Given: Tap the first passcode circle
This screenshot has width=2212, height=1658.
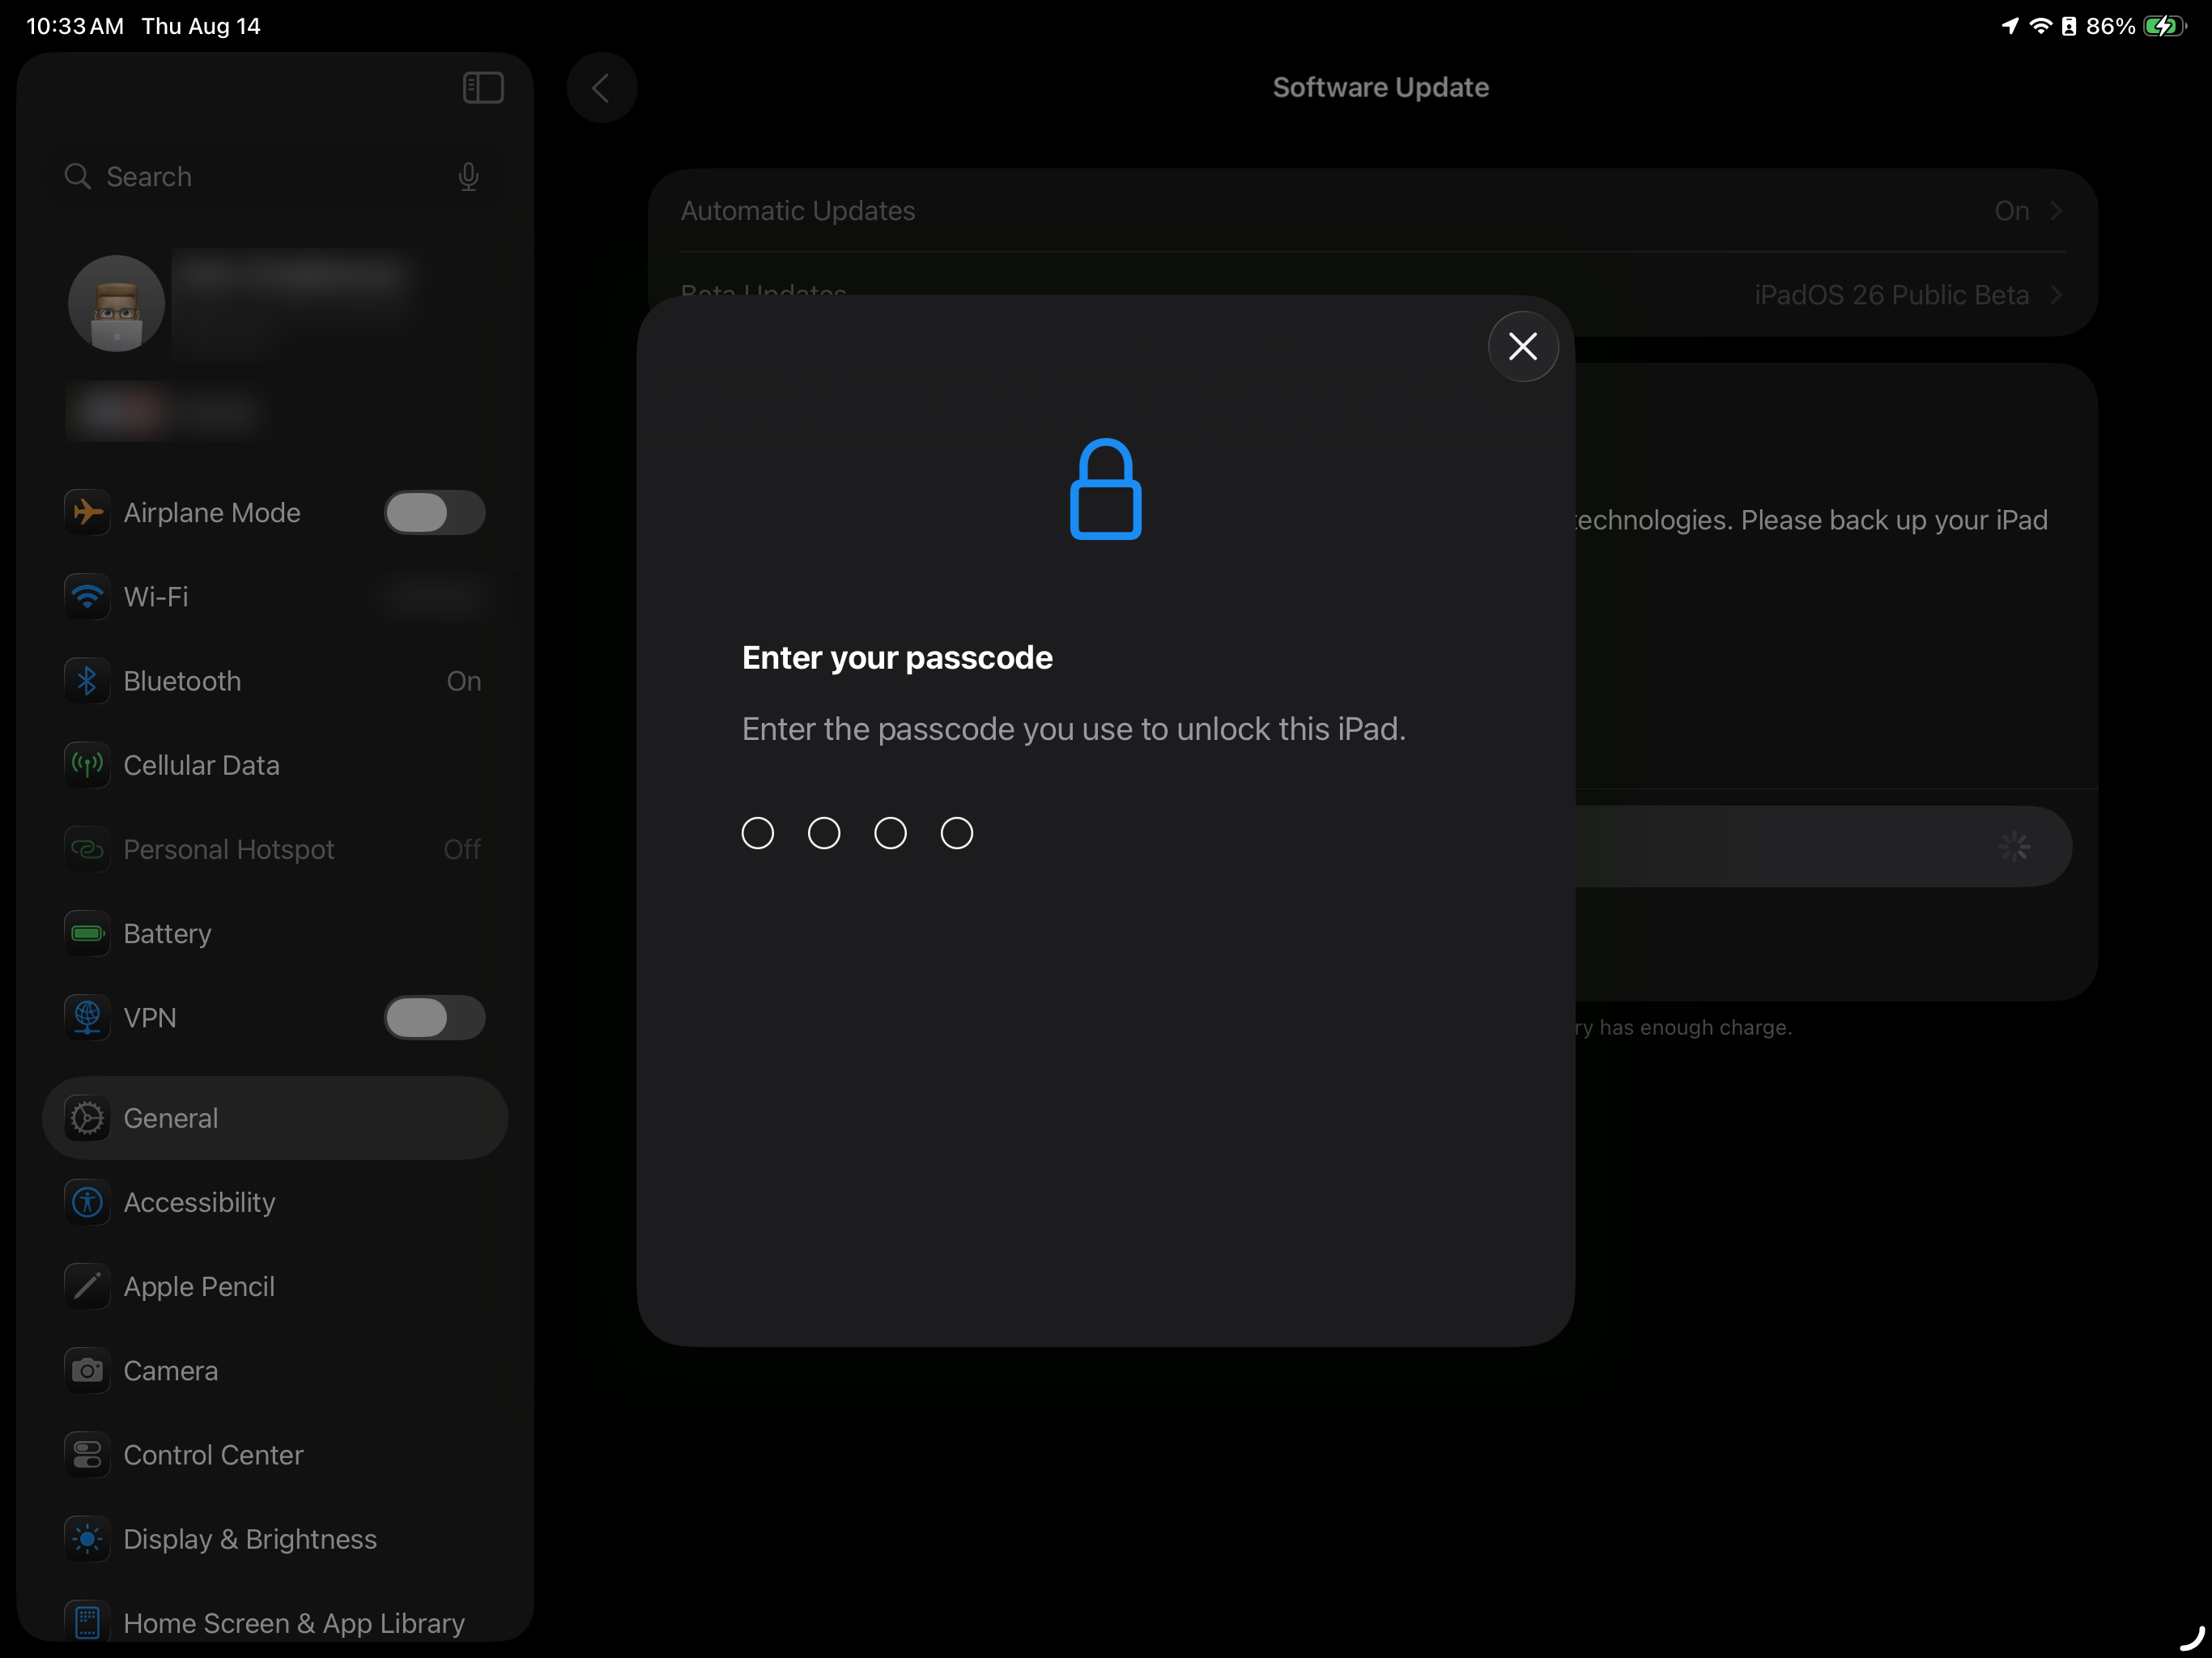Looking at the screenshot, I should (757, 833).
